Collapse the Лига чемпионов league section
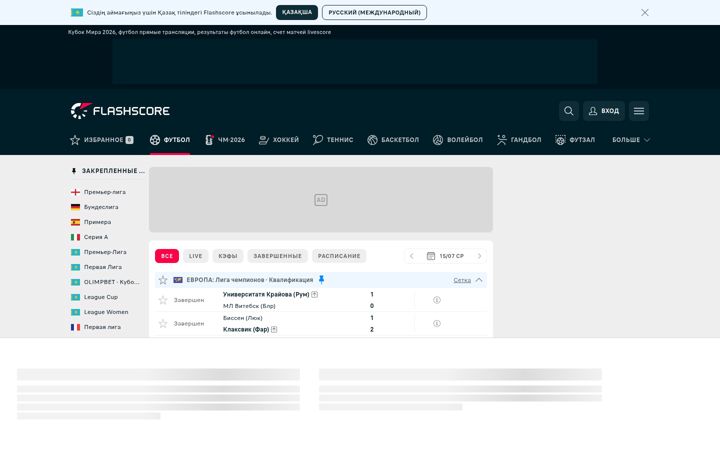720x450 pixels. click(479, 280)
